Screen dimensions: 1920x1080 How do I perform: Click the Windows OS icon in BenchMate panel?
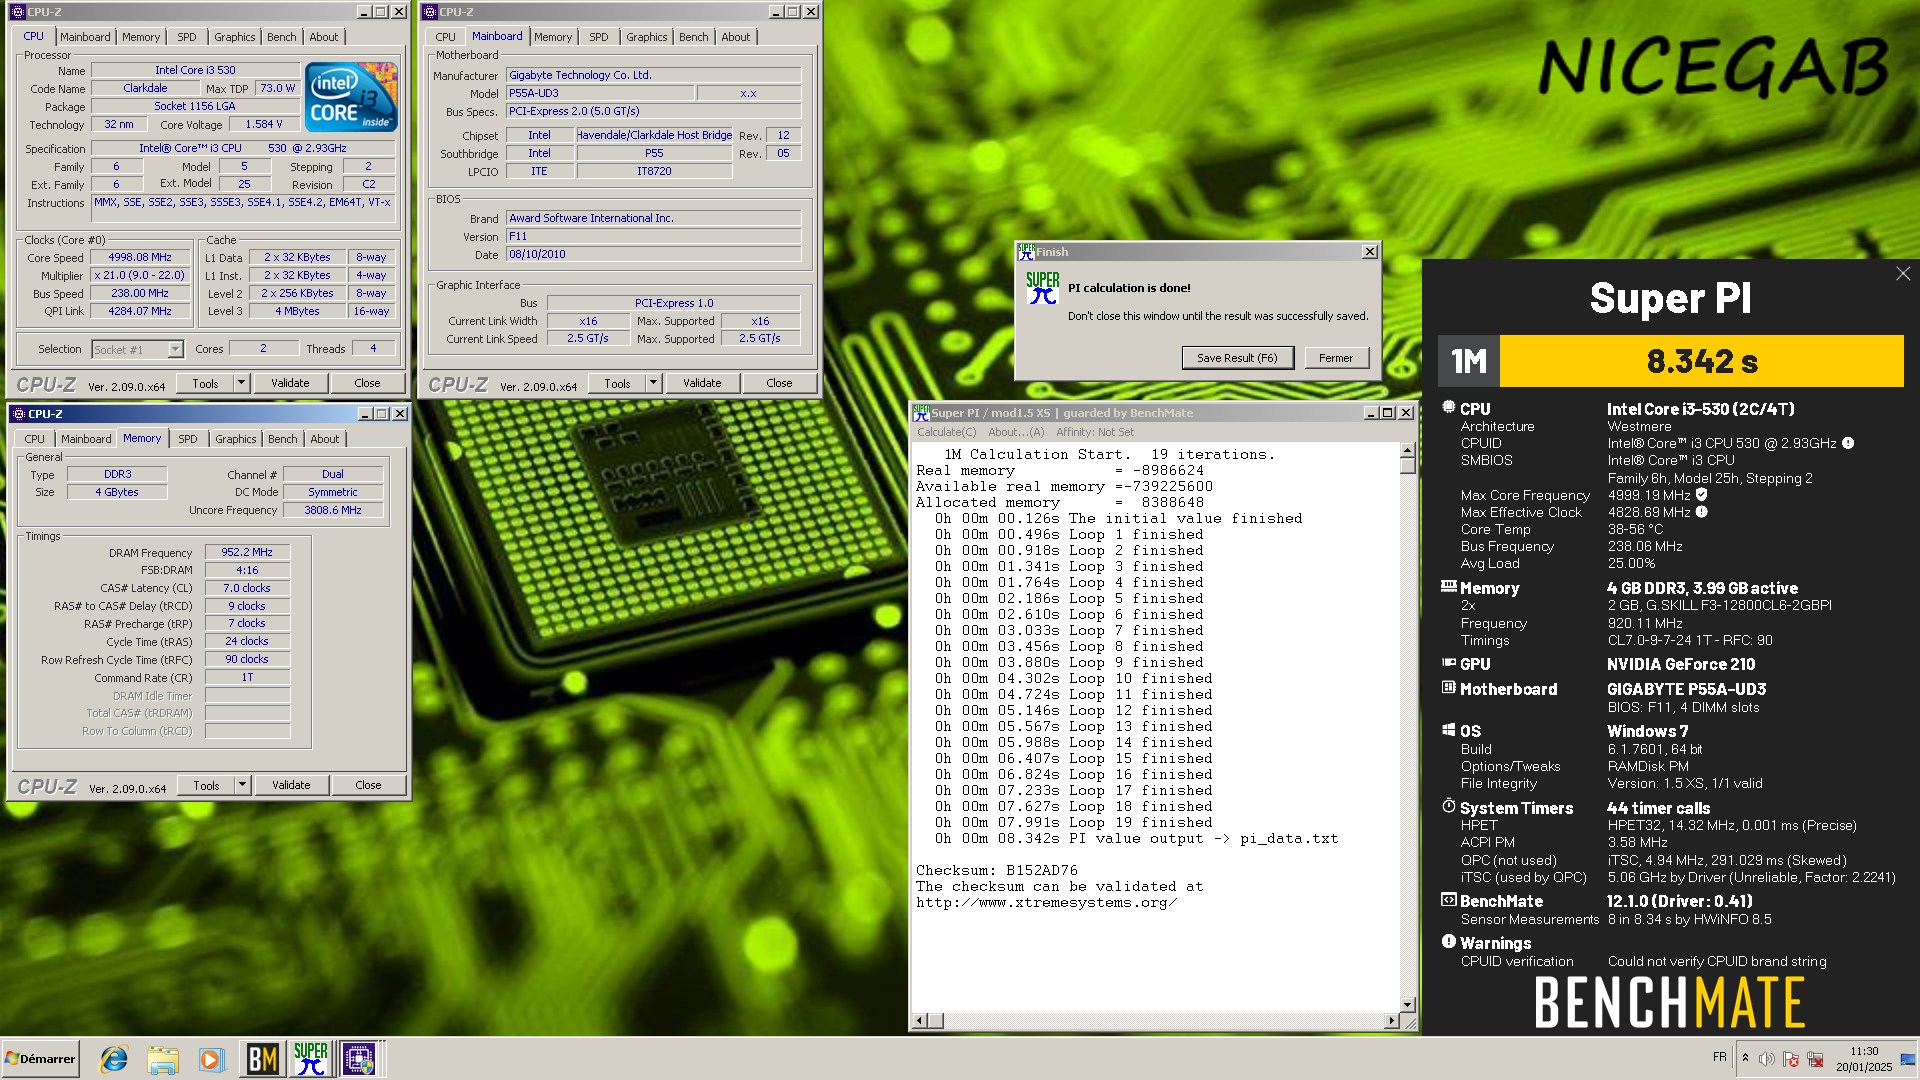pos(1448,730)
